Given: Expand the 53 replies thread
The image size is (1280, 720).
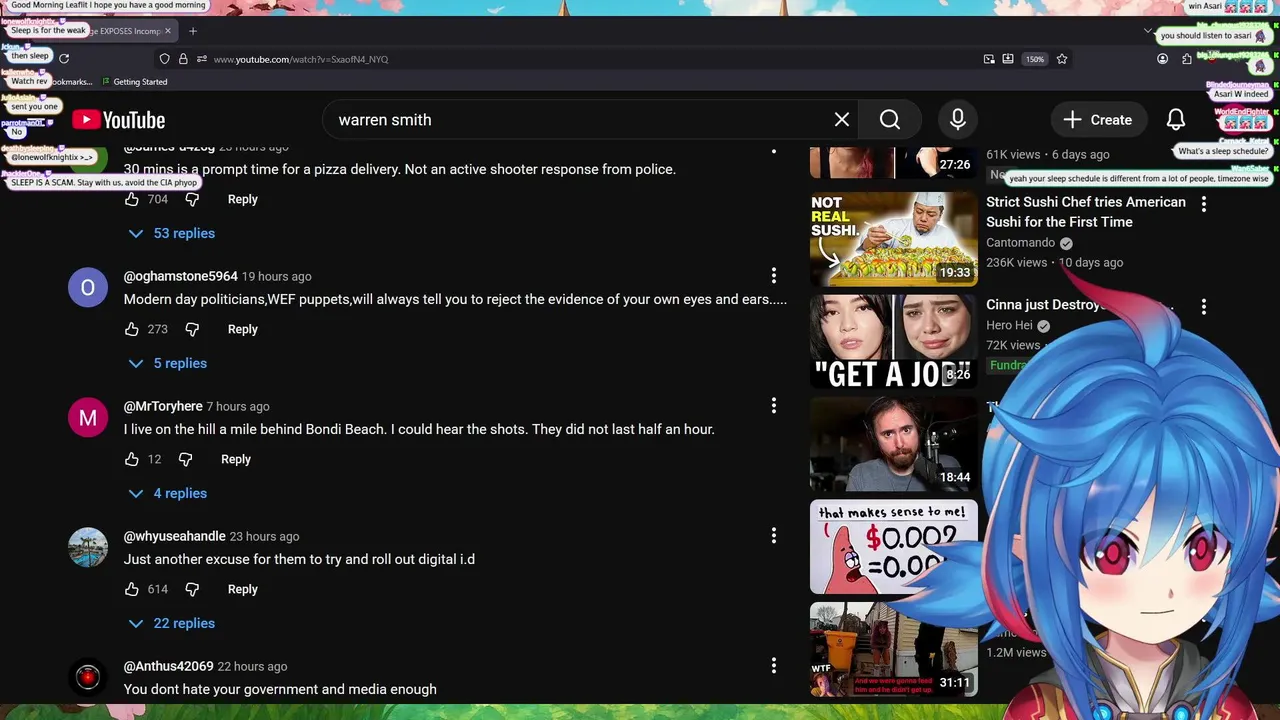Looking at the screenshot, I should tap(171, 233).
